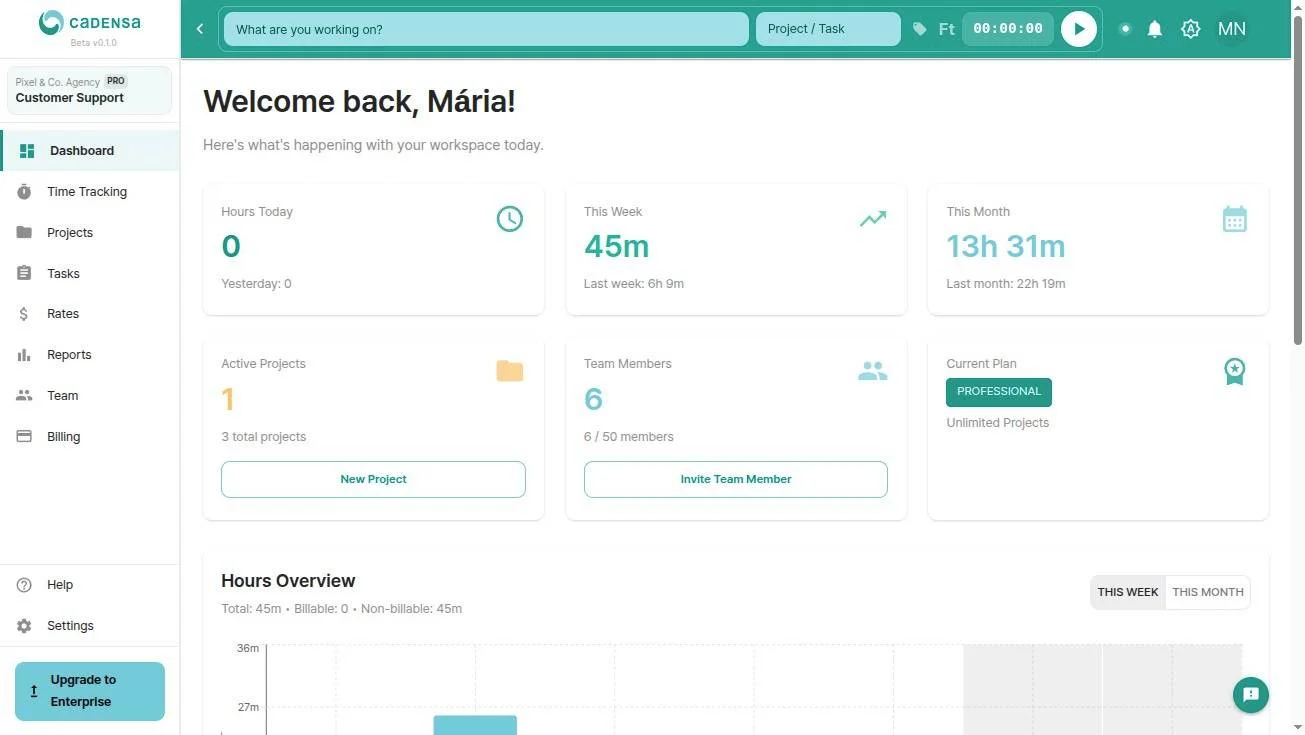Click the 'Hours Overview' heading

point(288,581)
